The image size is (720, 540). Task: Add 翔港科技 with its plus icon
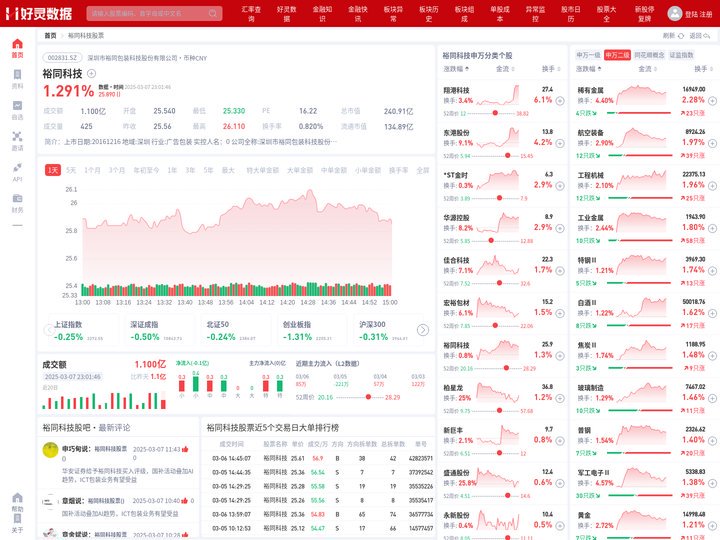pos(560,101)
